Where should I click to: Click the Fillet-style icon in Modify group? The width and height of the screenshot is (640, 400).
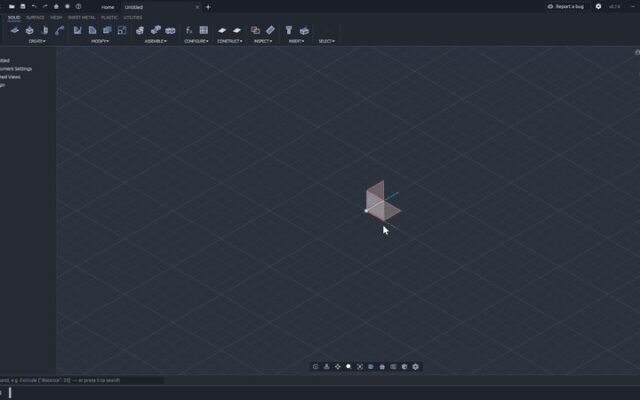[93, 30]
